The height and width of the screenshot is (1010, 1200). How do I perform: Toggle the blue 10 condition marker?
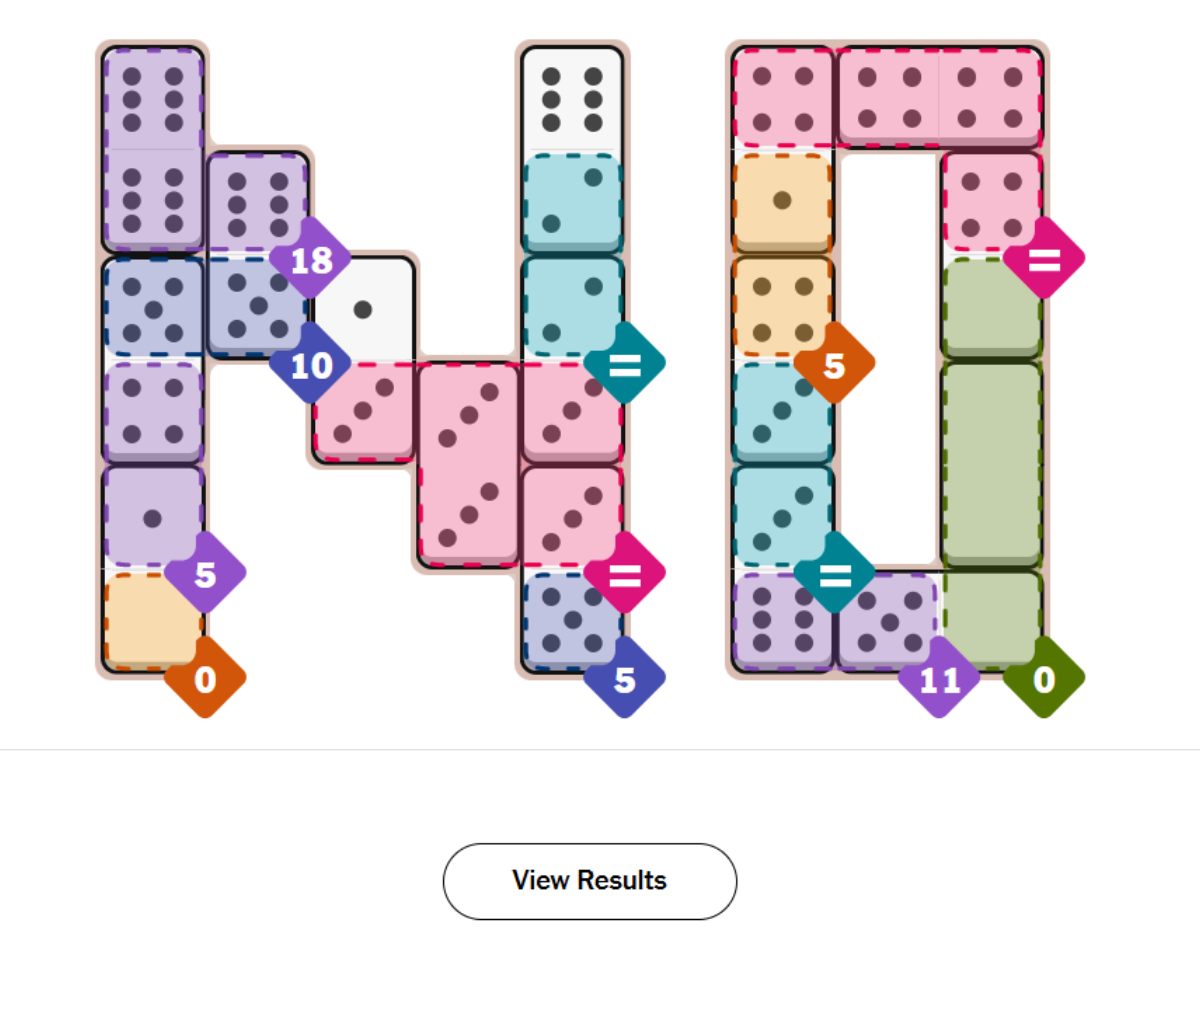tap(312, 365)
